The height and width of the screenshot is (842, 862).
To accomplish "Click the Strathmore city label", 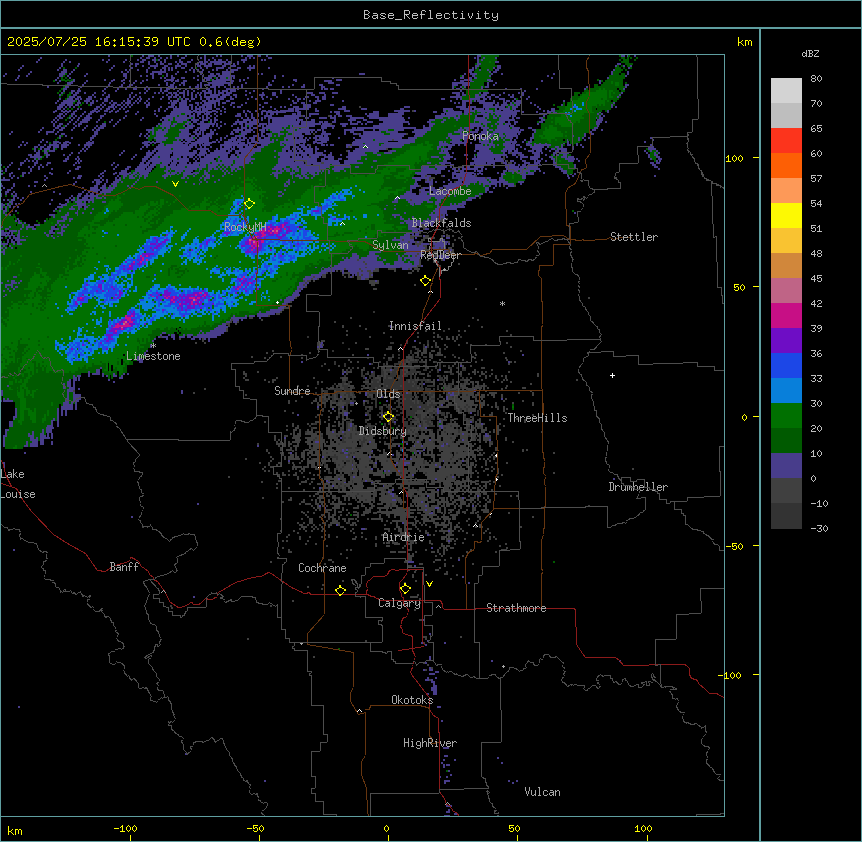I will tap(516, 608).
